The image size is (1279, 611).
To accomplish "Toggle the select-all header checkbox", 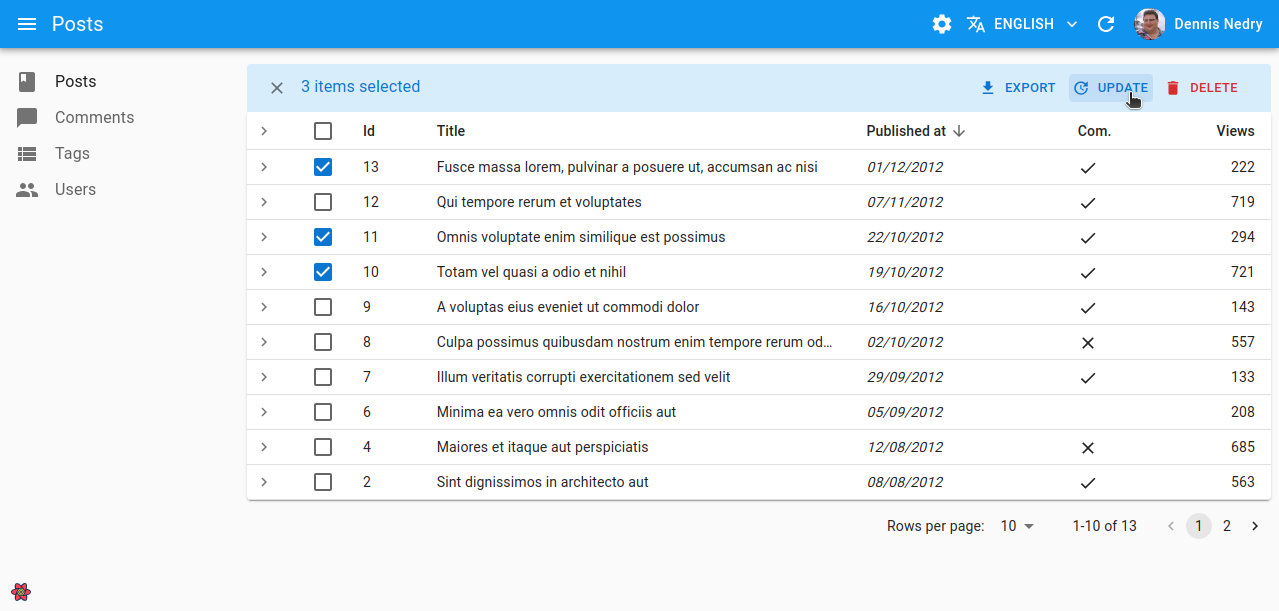I will coord(323,131).
